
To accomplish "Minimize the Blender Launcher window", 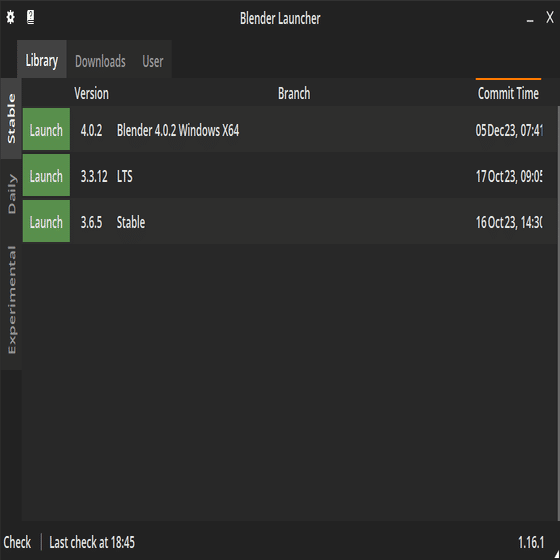I will (530, 18).
